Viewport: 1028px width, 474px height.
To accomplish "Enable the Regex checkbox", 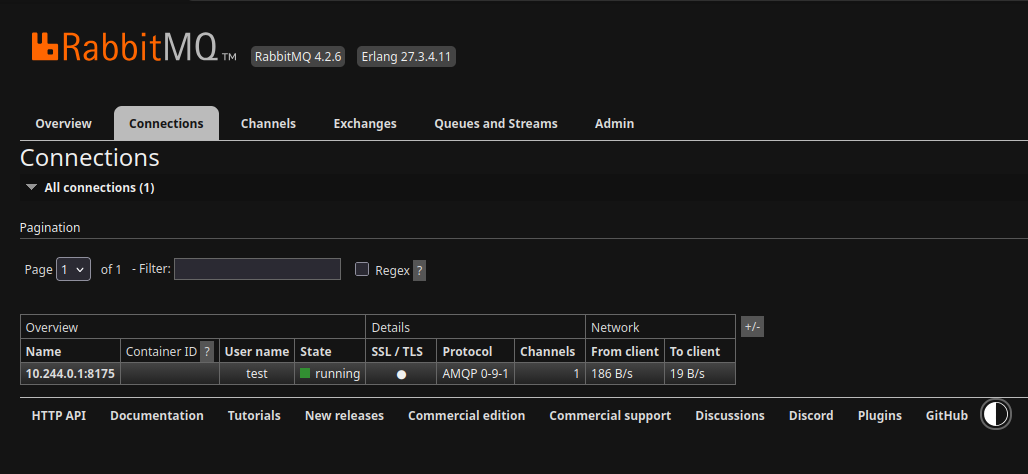I will pyautogui.click(x=362, y=269).
